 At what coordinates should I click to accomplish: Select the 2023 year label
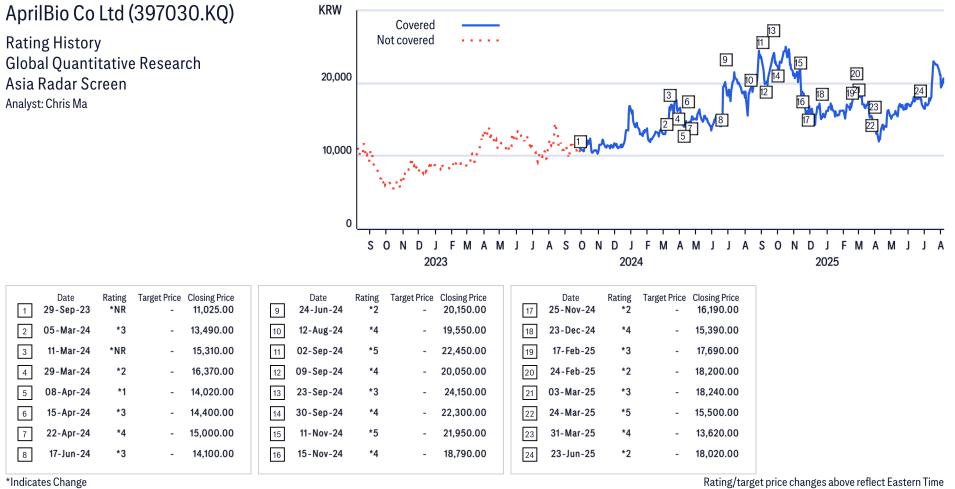(435, 262)
